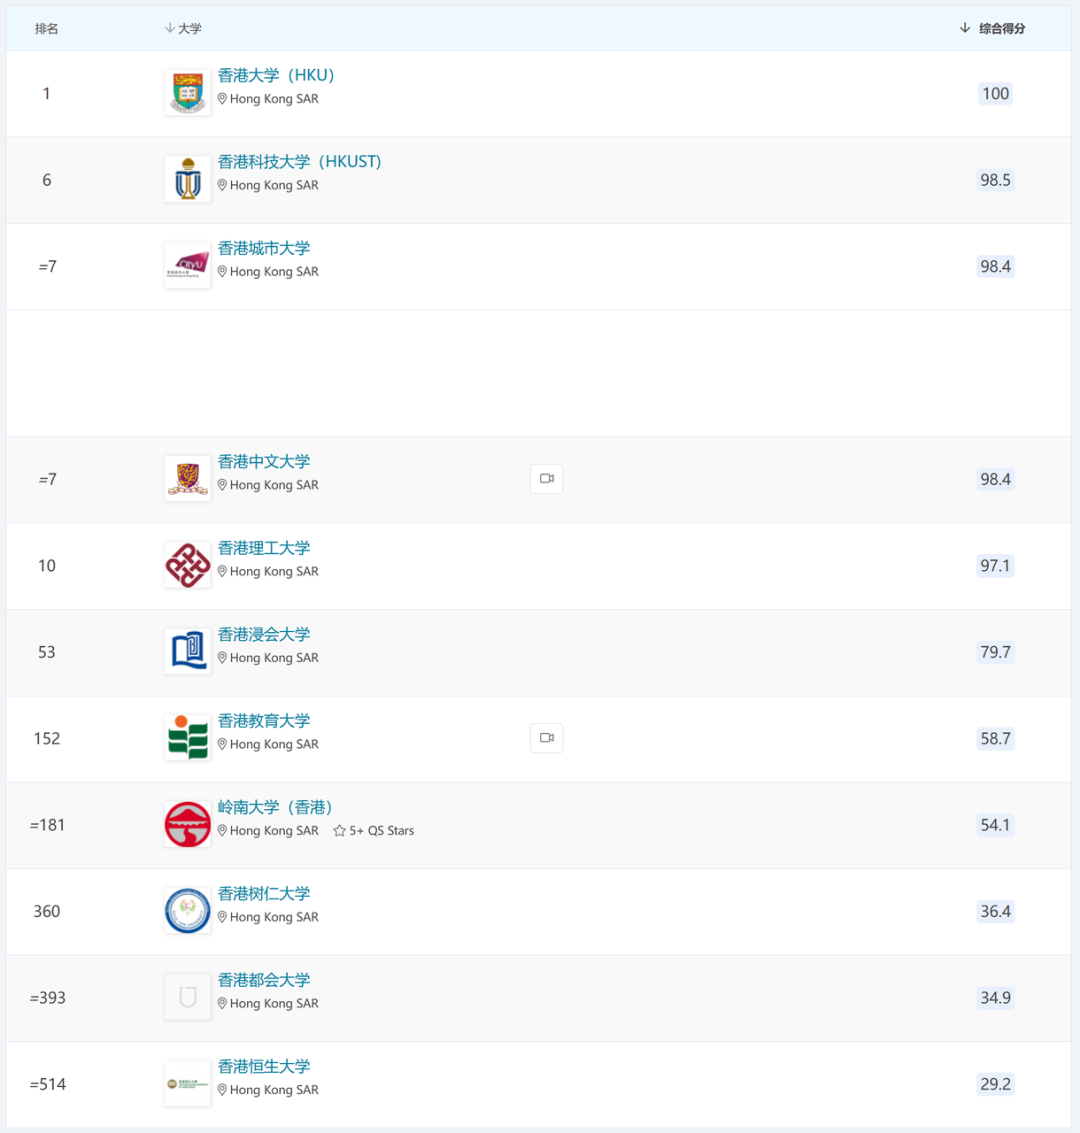The width and height of the screenshot is (1080, 1133).
Task: Open 岭南大学（香港）link
Action: pyautogui.click(x=275, y=807)
